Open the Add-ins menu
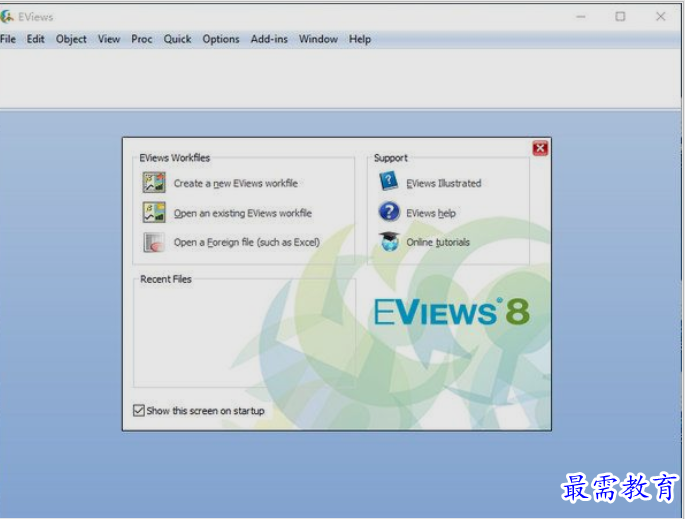Viewport: 685px width, 519px height. [269, 39]
